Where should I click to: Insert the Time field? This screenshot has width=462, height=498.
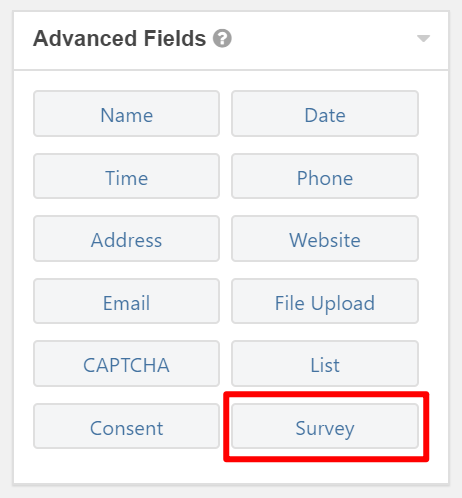click(x=126, y=176)
